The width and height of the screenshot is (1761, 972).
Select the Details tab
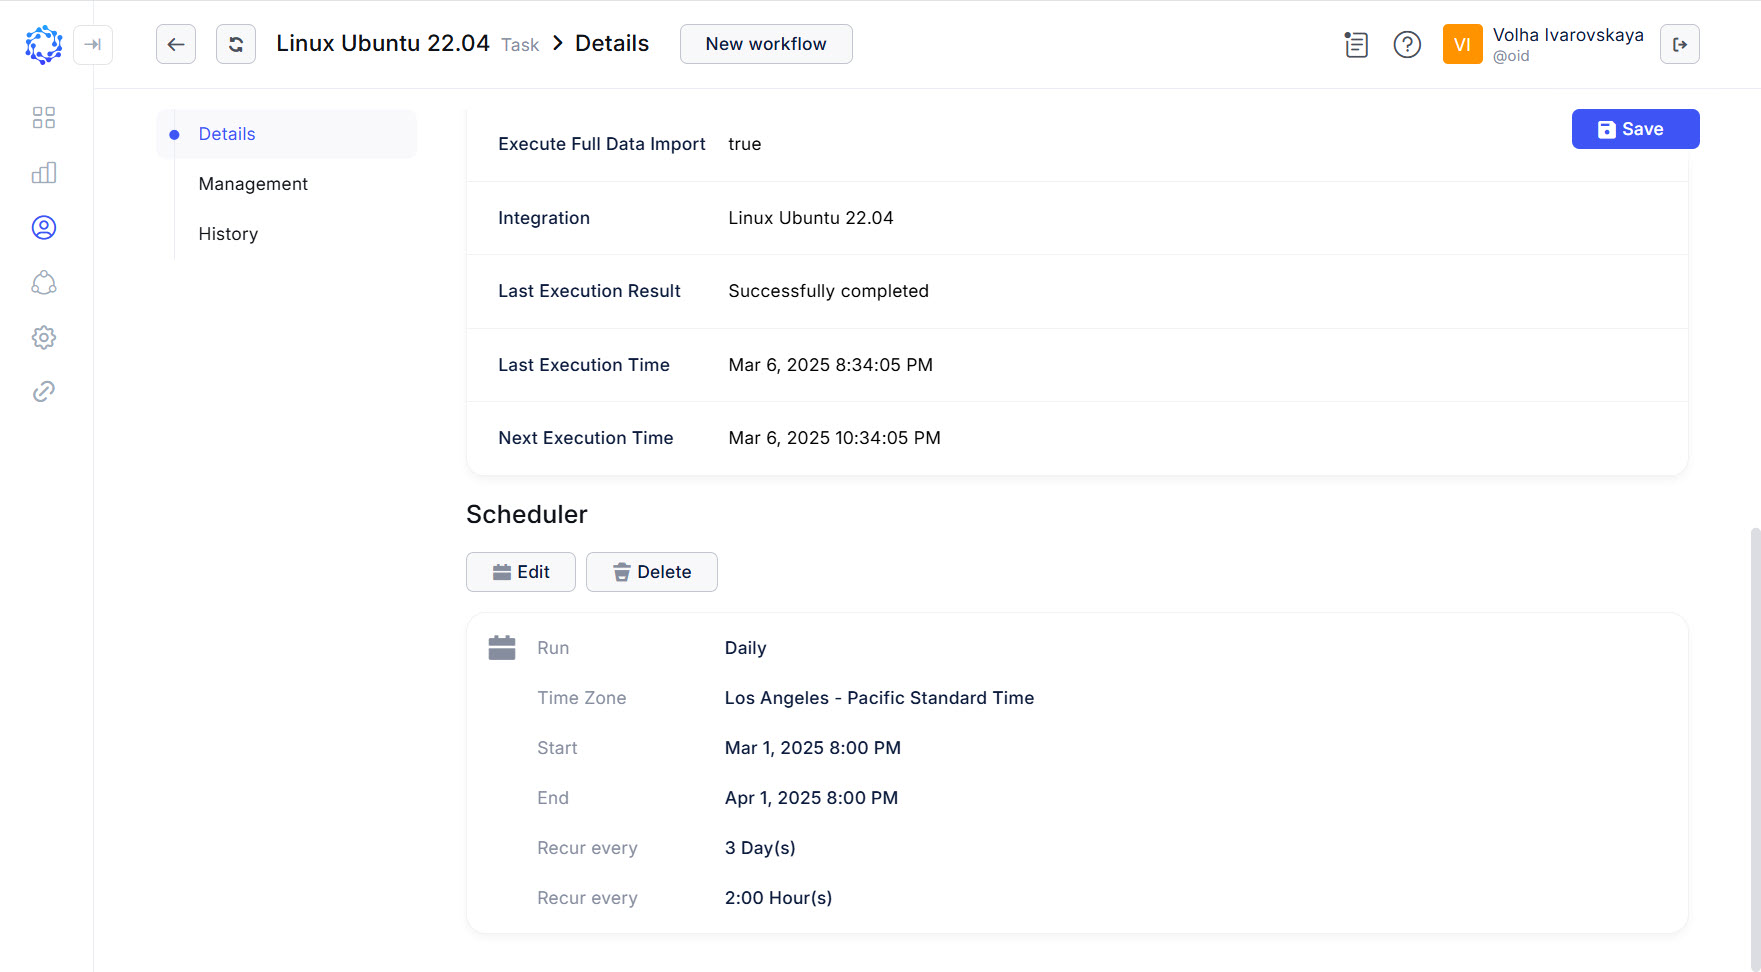[227, 133]
